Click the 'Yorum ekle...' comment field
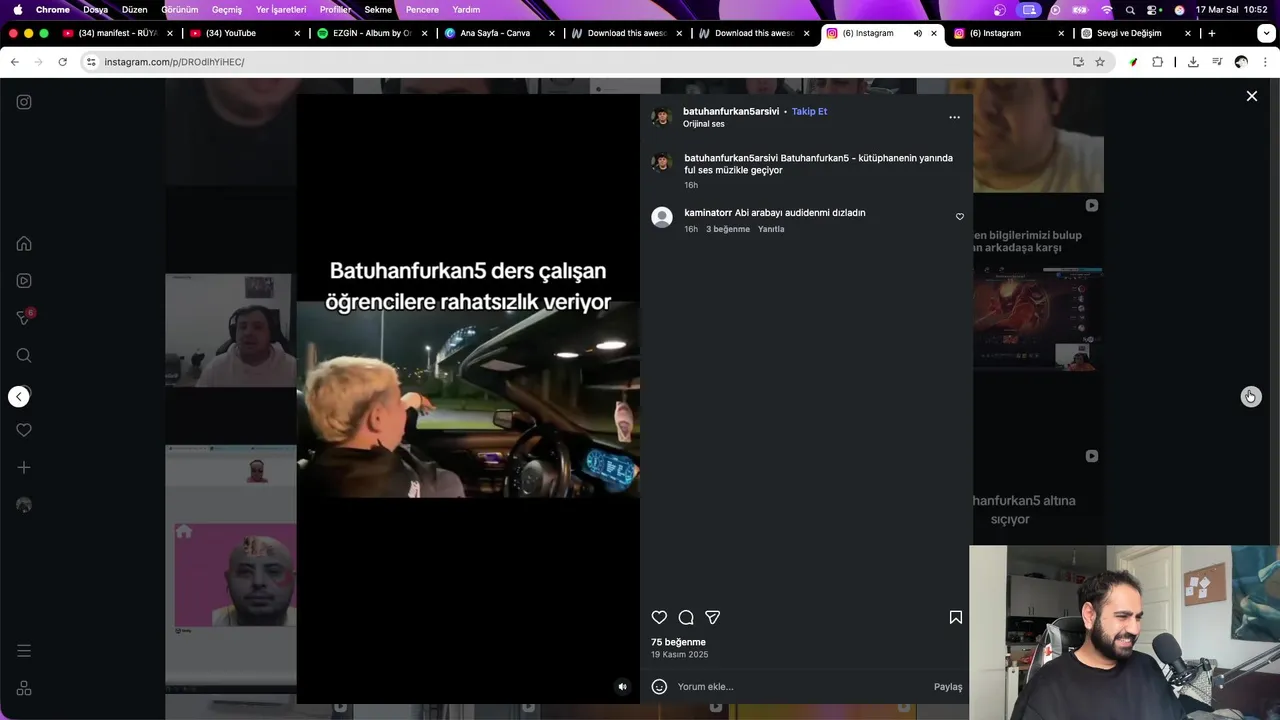 click(x=800, y=687)
